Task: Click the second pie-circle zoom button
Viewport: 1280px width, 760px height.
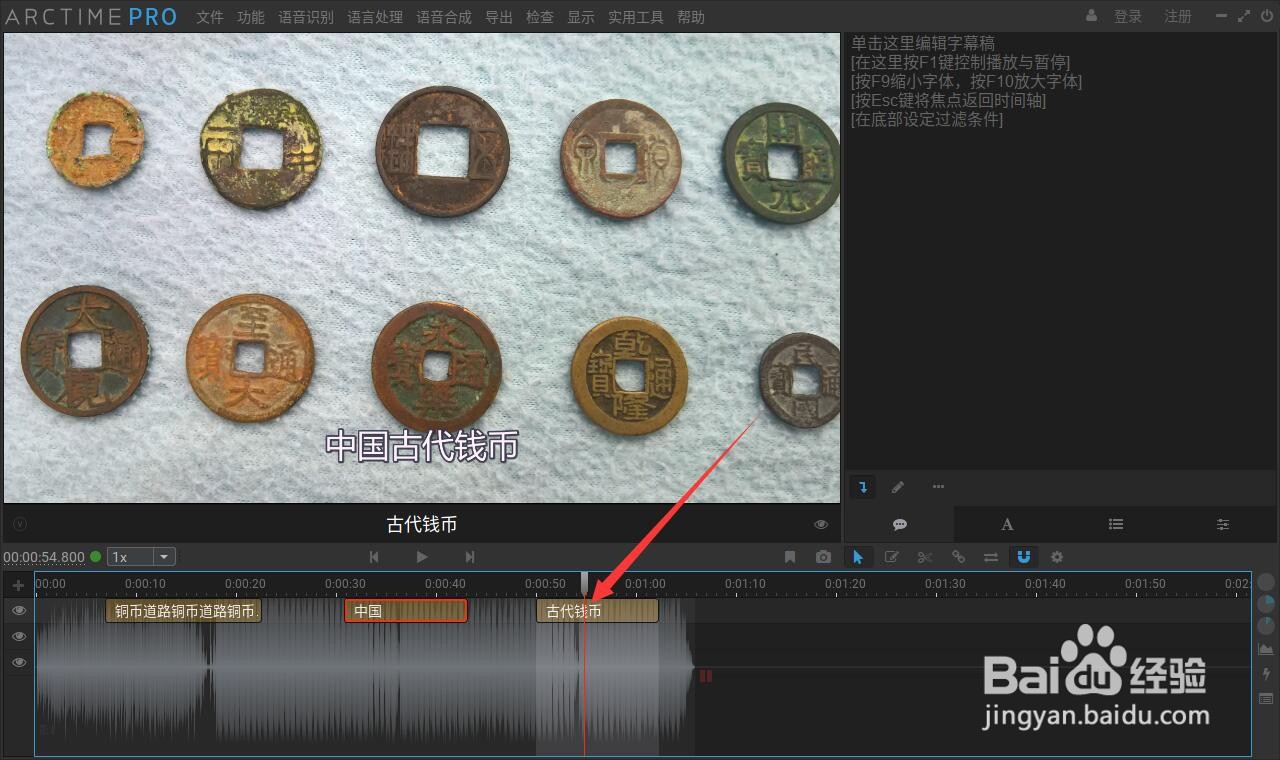Action: click(x=1266, y=604)
